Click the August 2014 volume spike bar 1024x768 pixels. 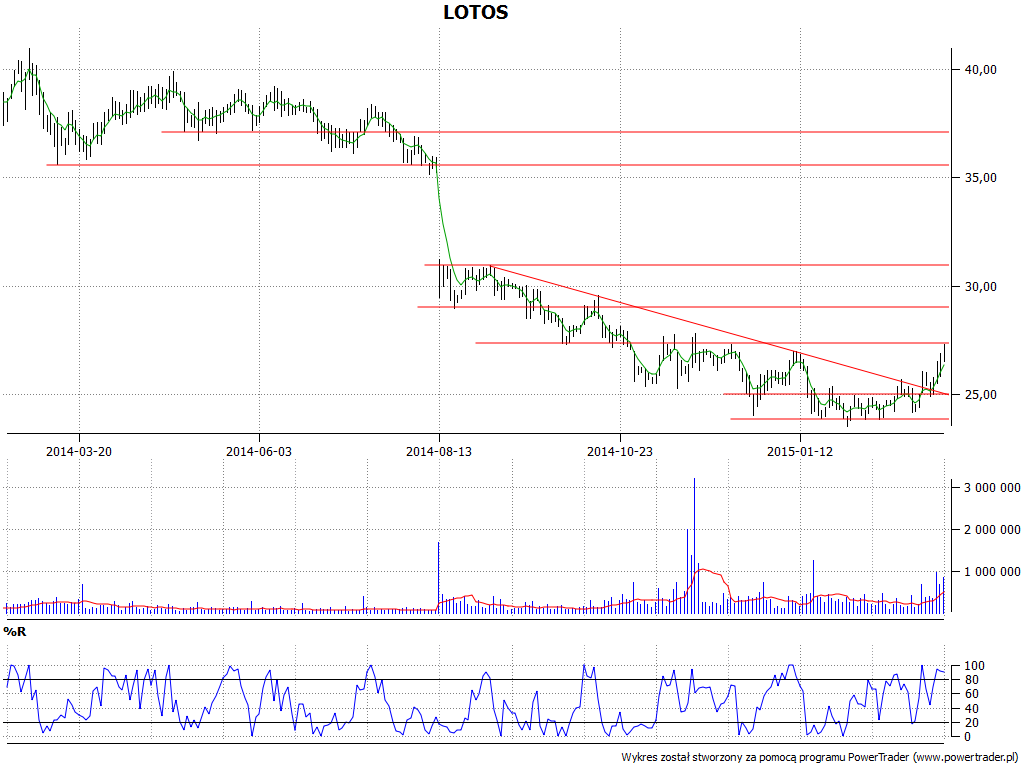tap(439, 577)
